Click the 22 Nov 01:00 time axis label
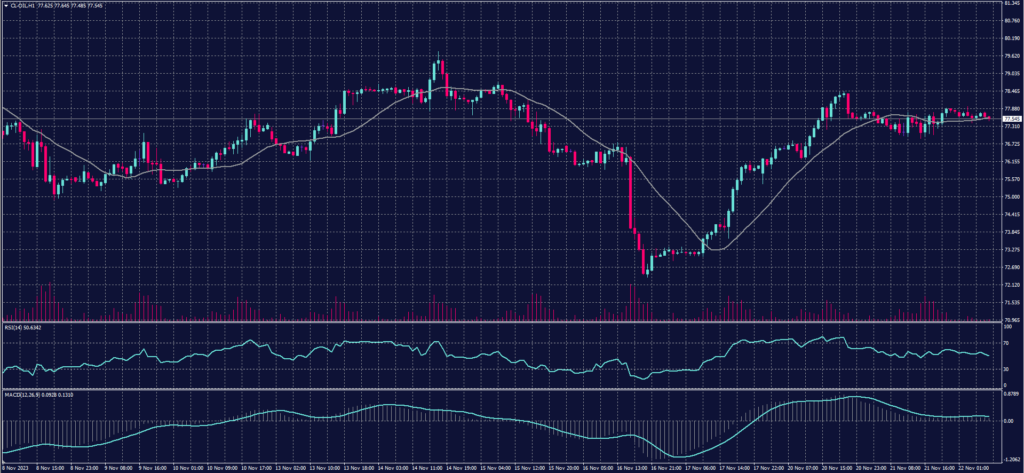The width and height of the screenshot is (1024, 473). coord(975,467)
